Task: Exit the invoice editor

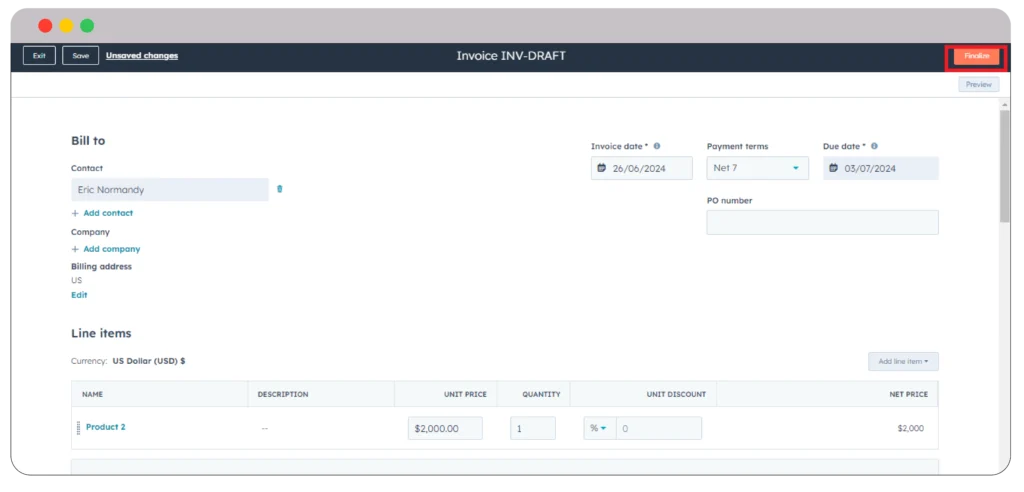Action: [x=39, y=56]
